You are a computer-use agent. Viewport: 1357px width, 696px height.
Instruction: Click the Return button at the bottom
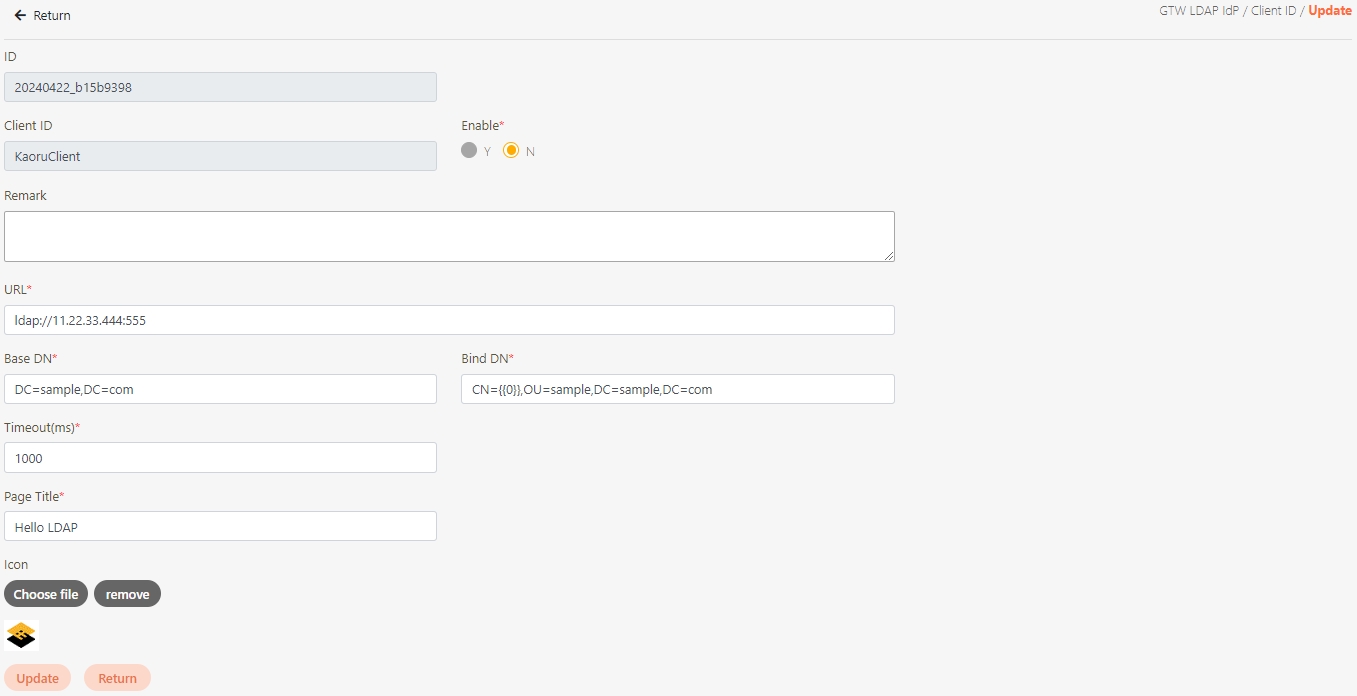[x=117, y=678]
